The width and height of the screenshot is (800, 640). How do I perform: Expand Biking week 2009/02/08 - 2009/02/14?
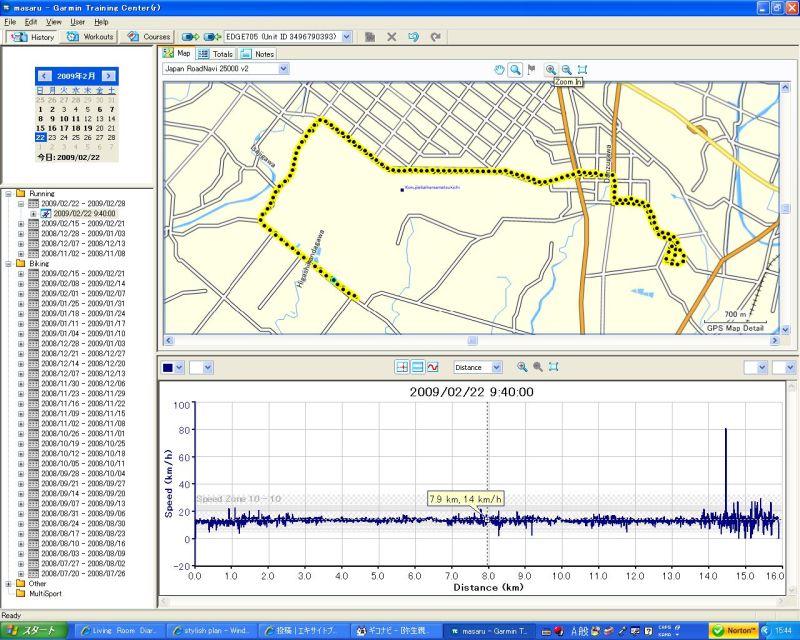point(21,284)
